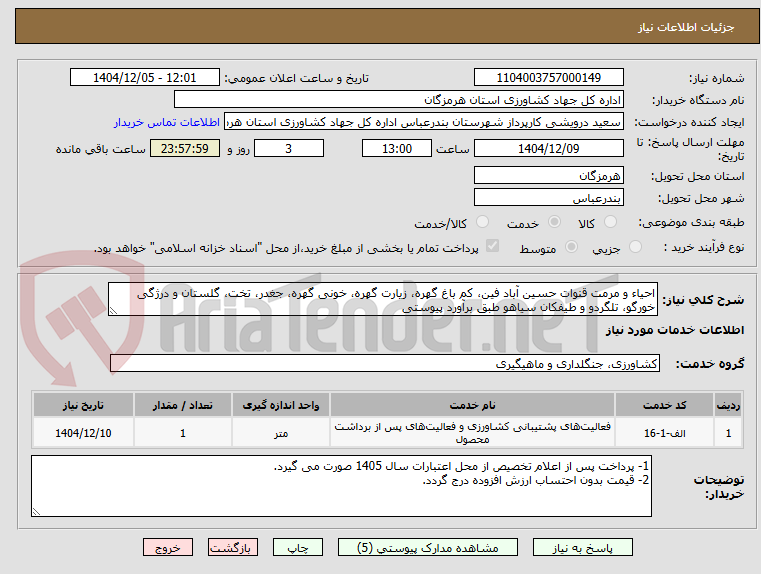The image size is (761, 574).
Task: Click the شرح کلی نیاز text area
Action: click(383, 300)
